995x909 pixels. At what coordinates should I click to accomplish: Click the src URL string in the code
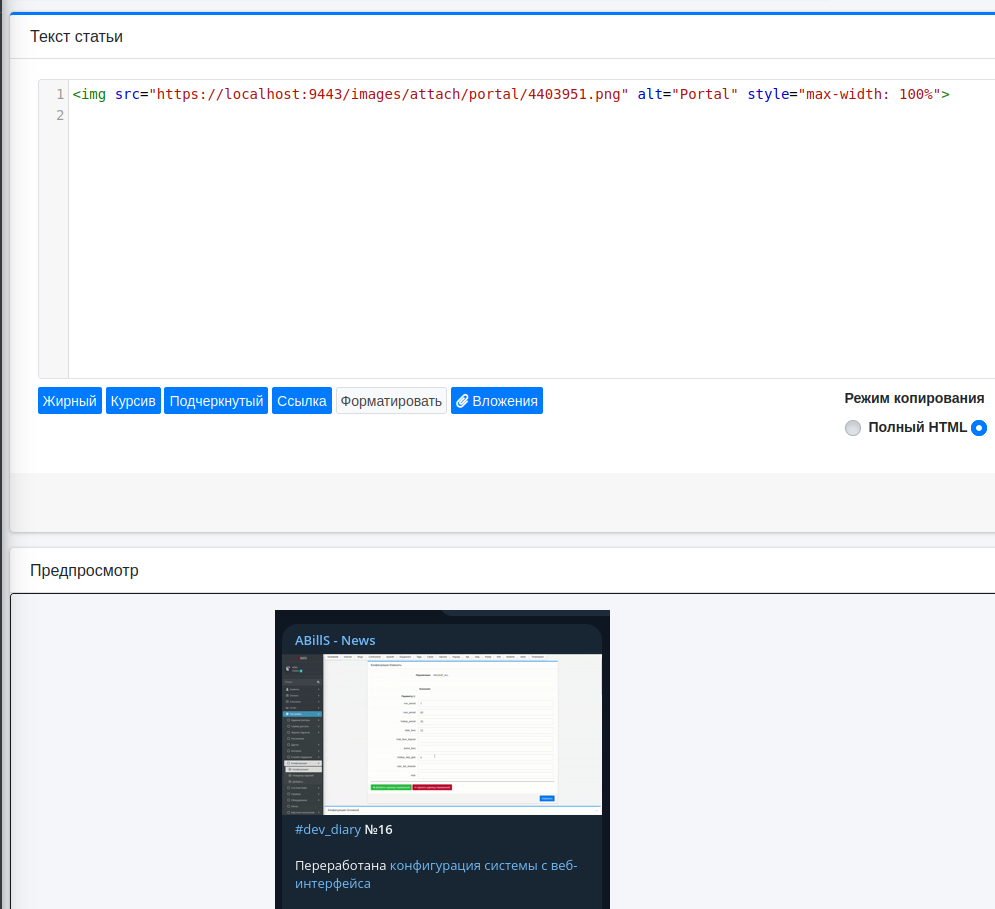click(x=388, y=94)
